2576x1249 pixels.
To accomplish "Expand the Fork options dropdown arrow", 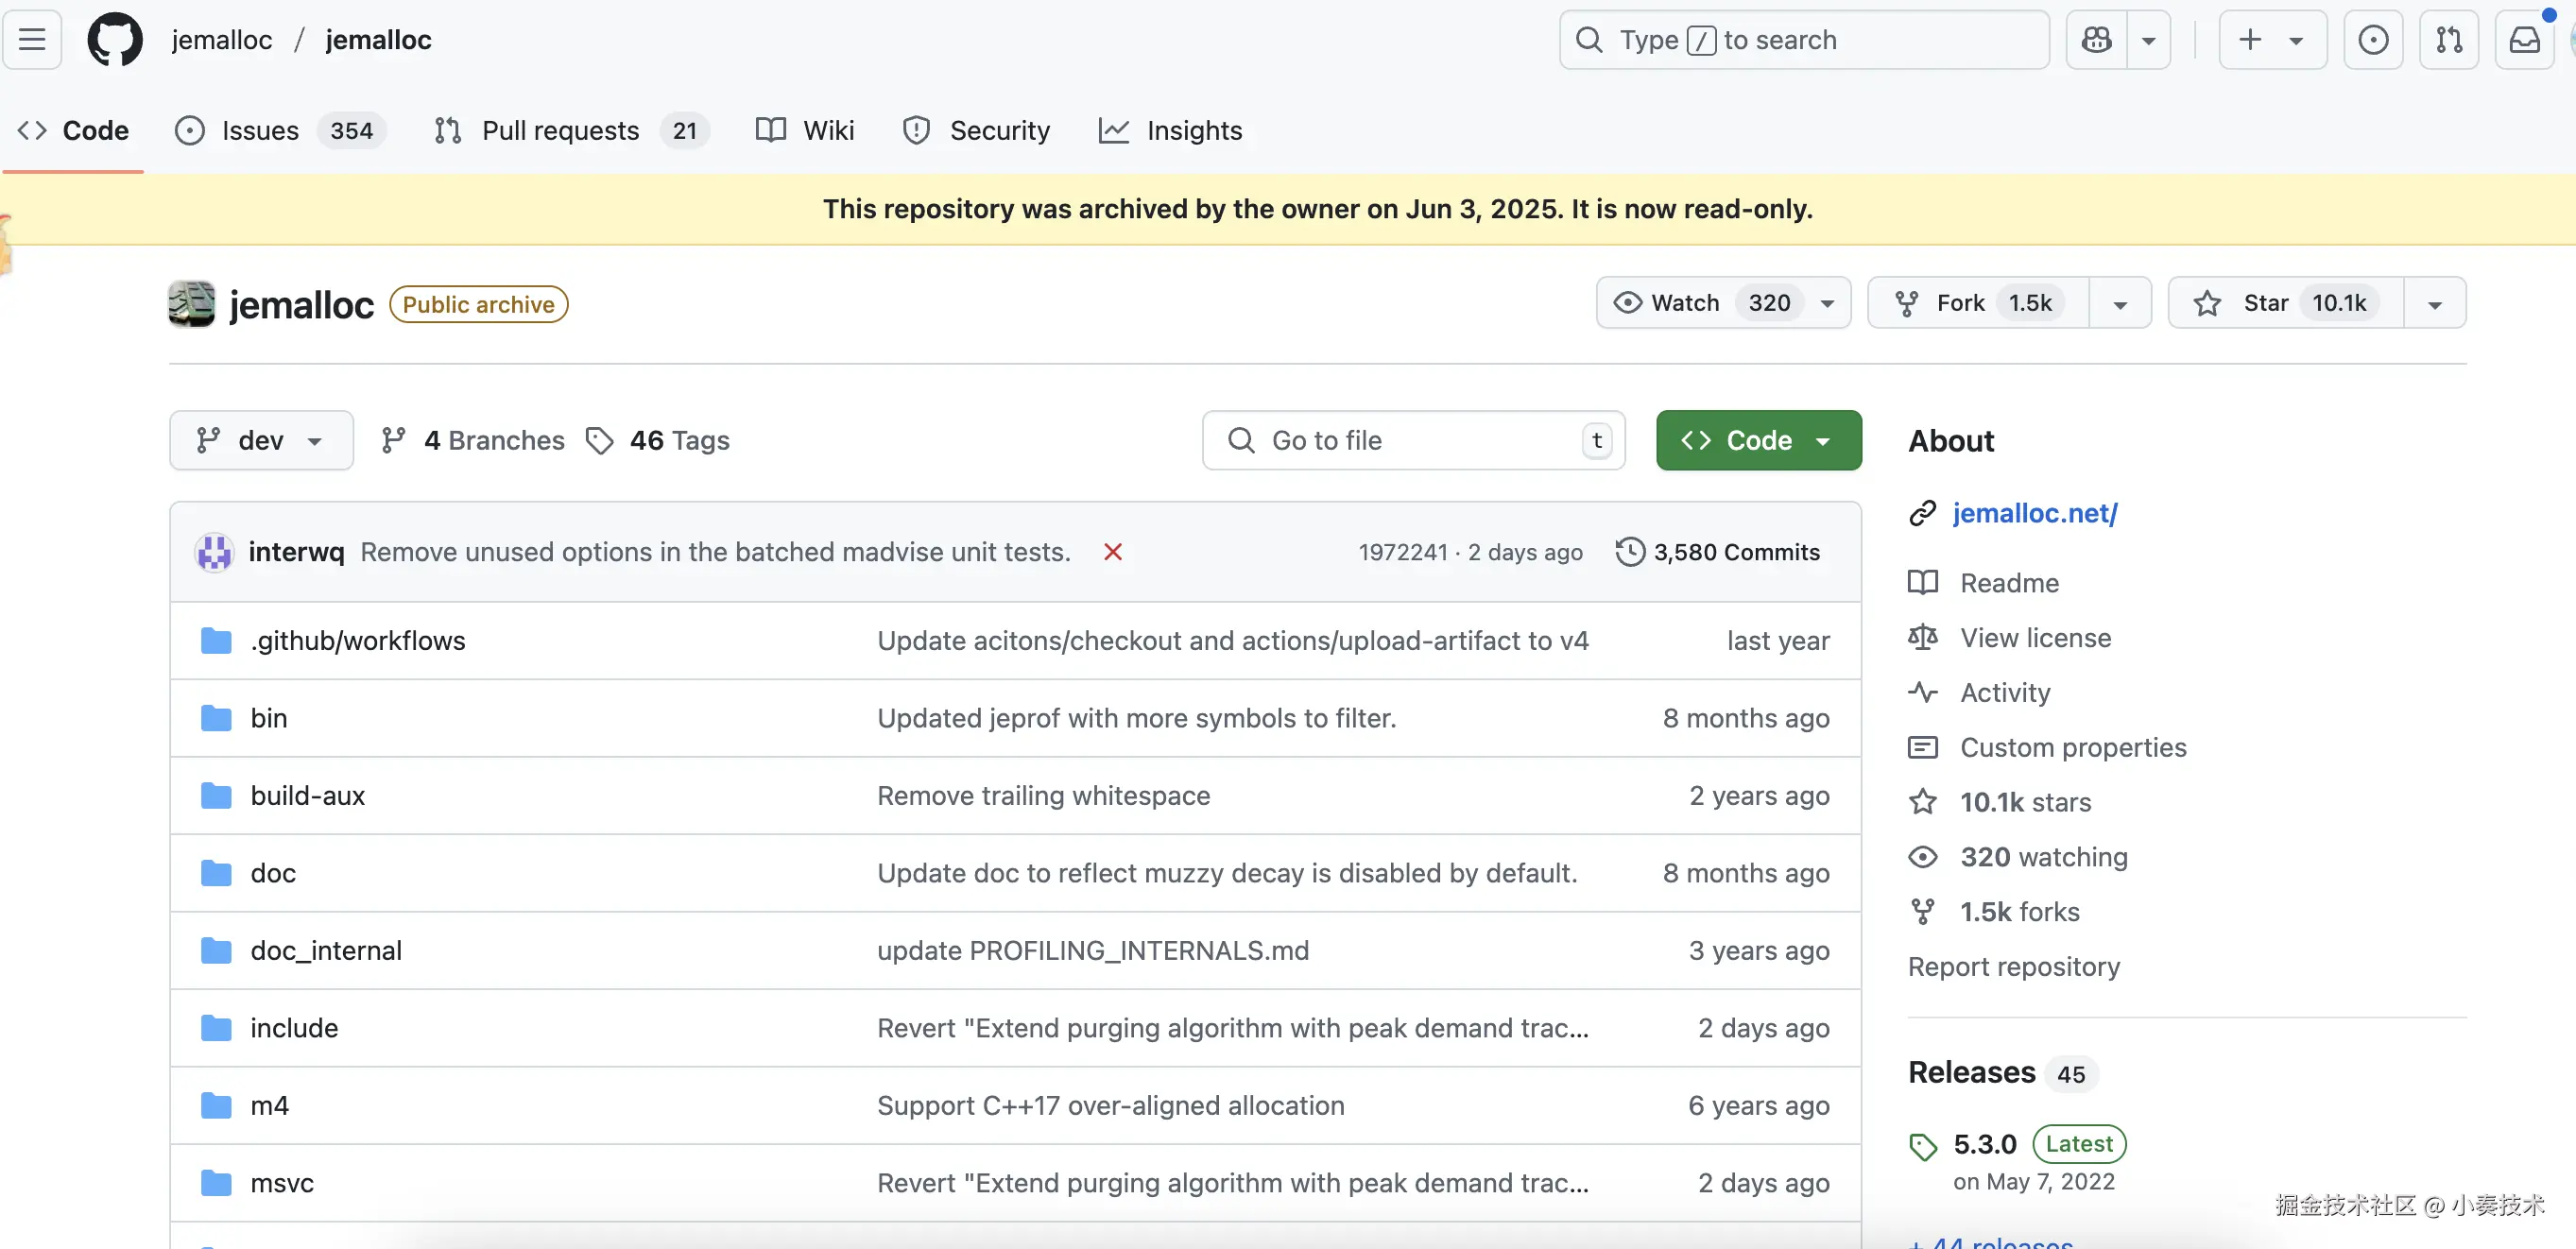I will (2120, 304).
